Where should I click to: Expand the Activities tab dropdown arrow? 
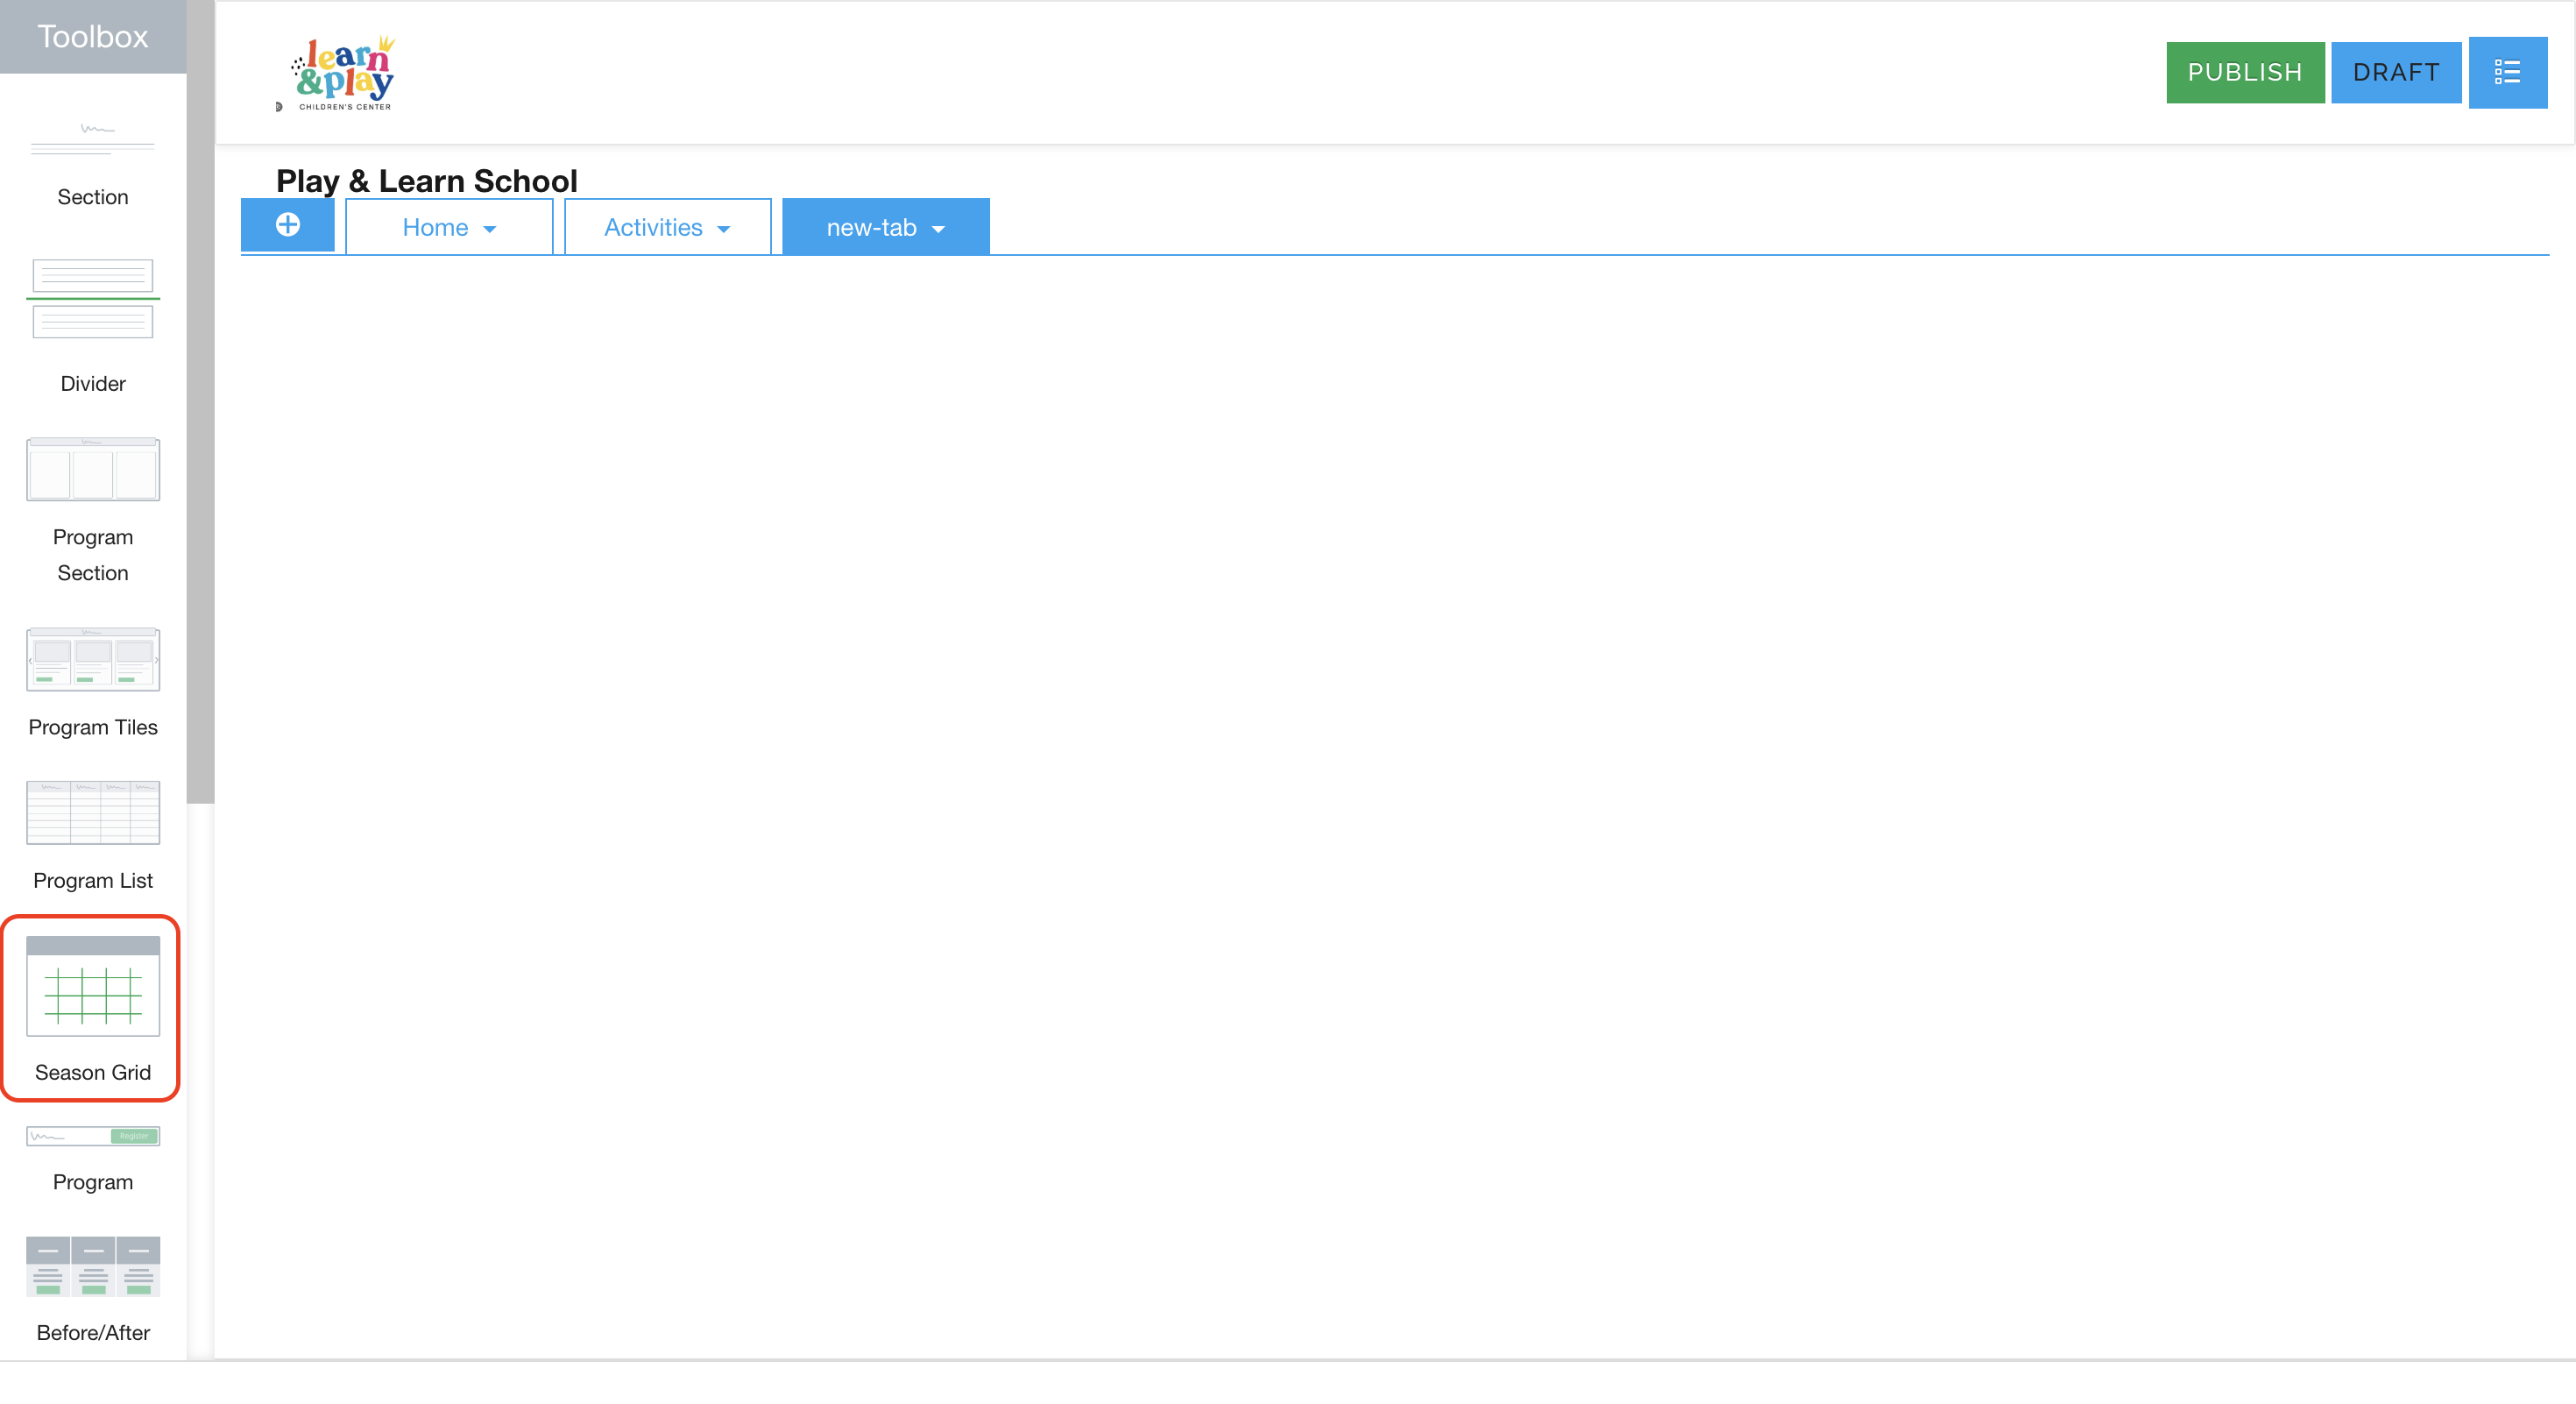pos(724,229)
